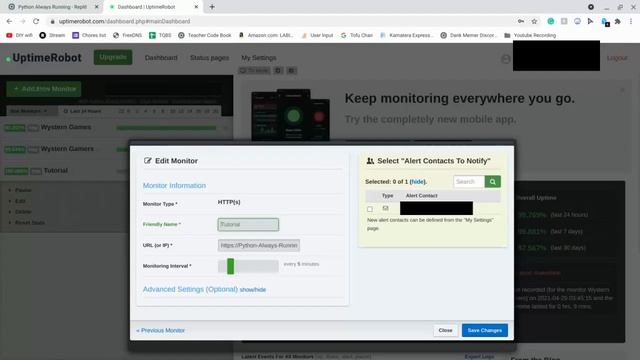Close the Dashboard UptimeRobot tab

[x=196, y=7]
